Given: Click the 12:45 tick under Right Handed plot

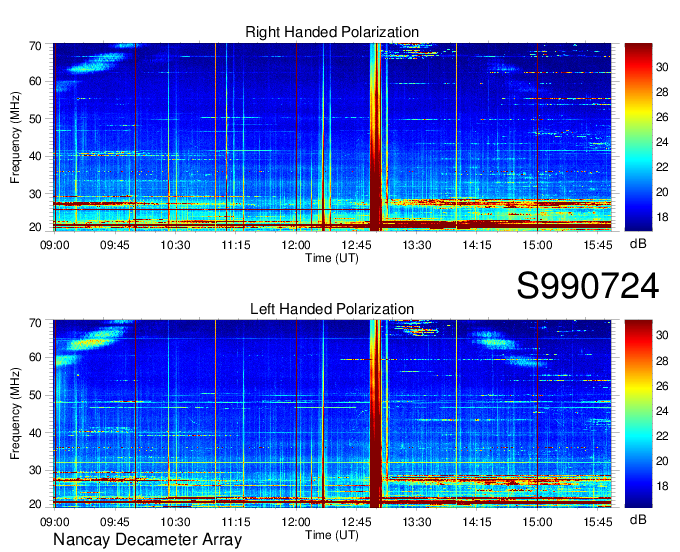Looking at the screenshot, I should point(356,245).
